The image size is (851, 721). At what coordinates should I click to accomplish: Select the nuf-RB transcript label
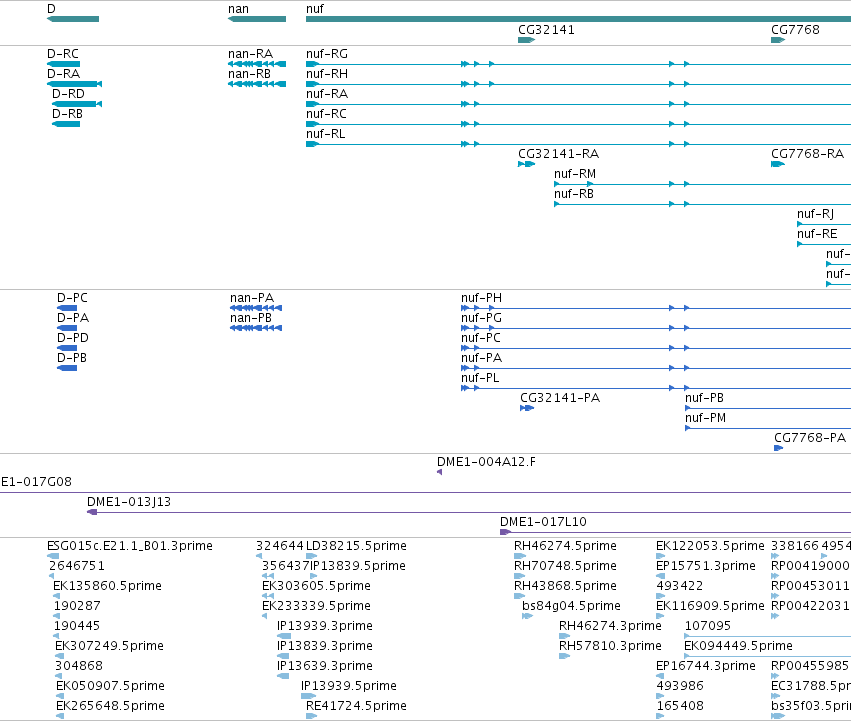[574, 194]
